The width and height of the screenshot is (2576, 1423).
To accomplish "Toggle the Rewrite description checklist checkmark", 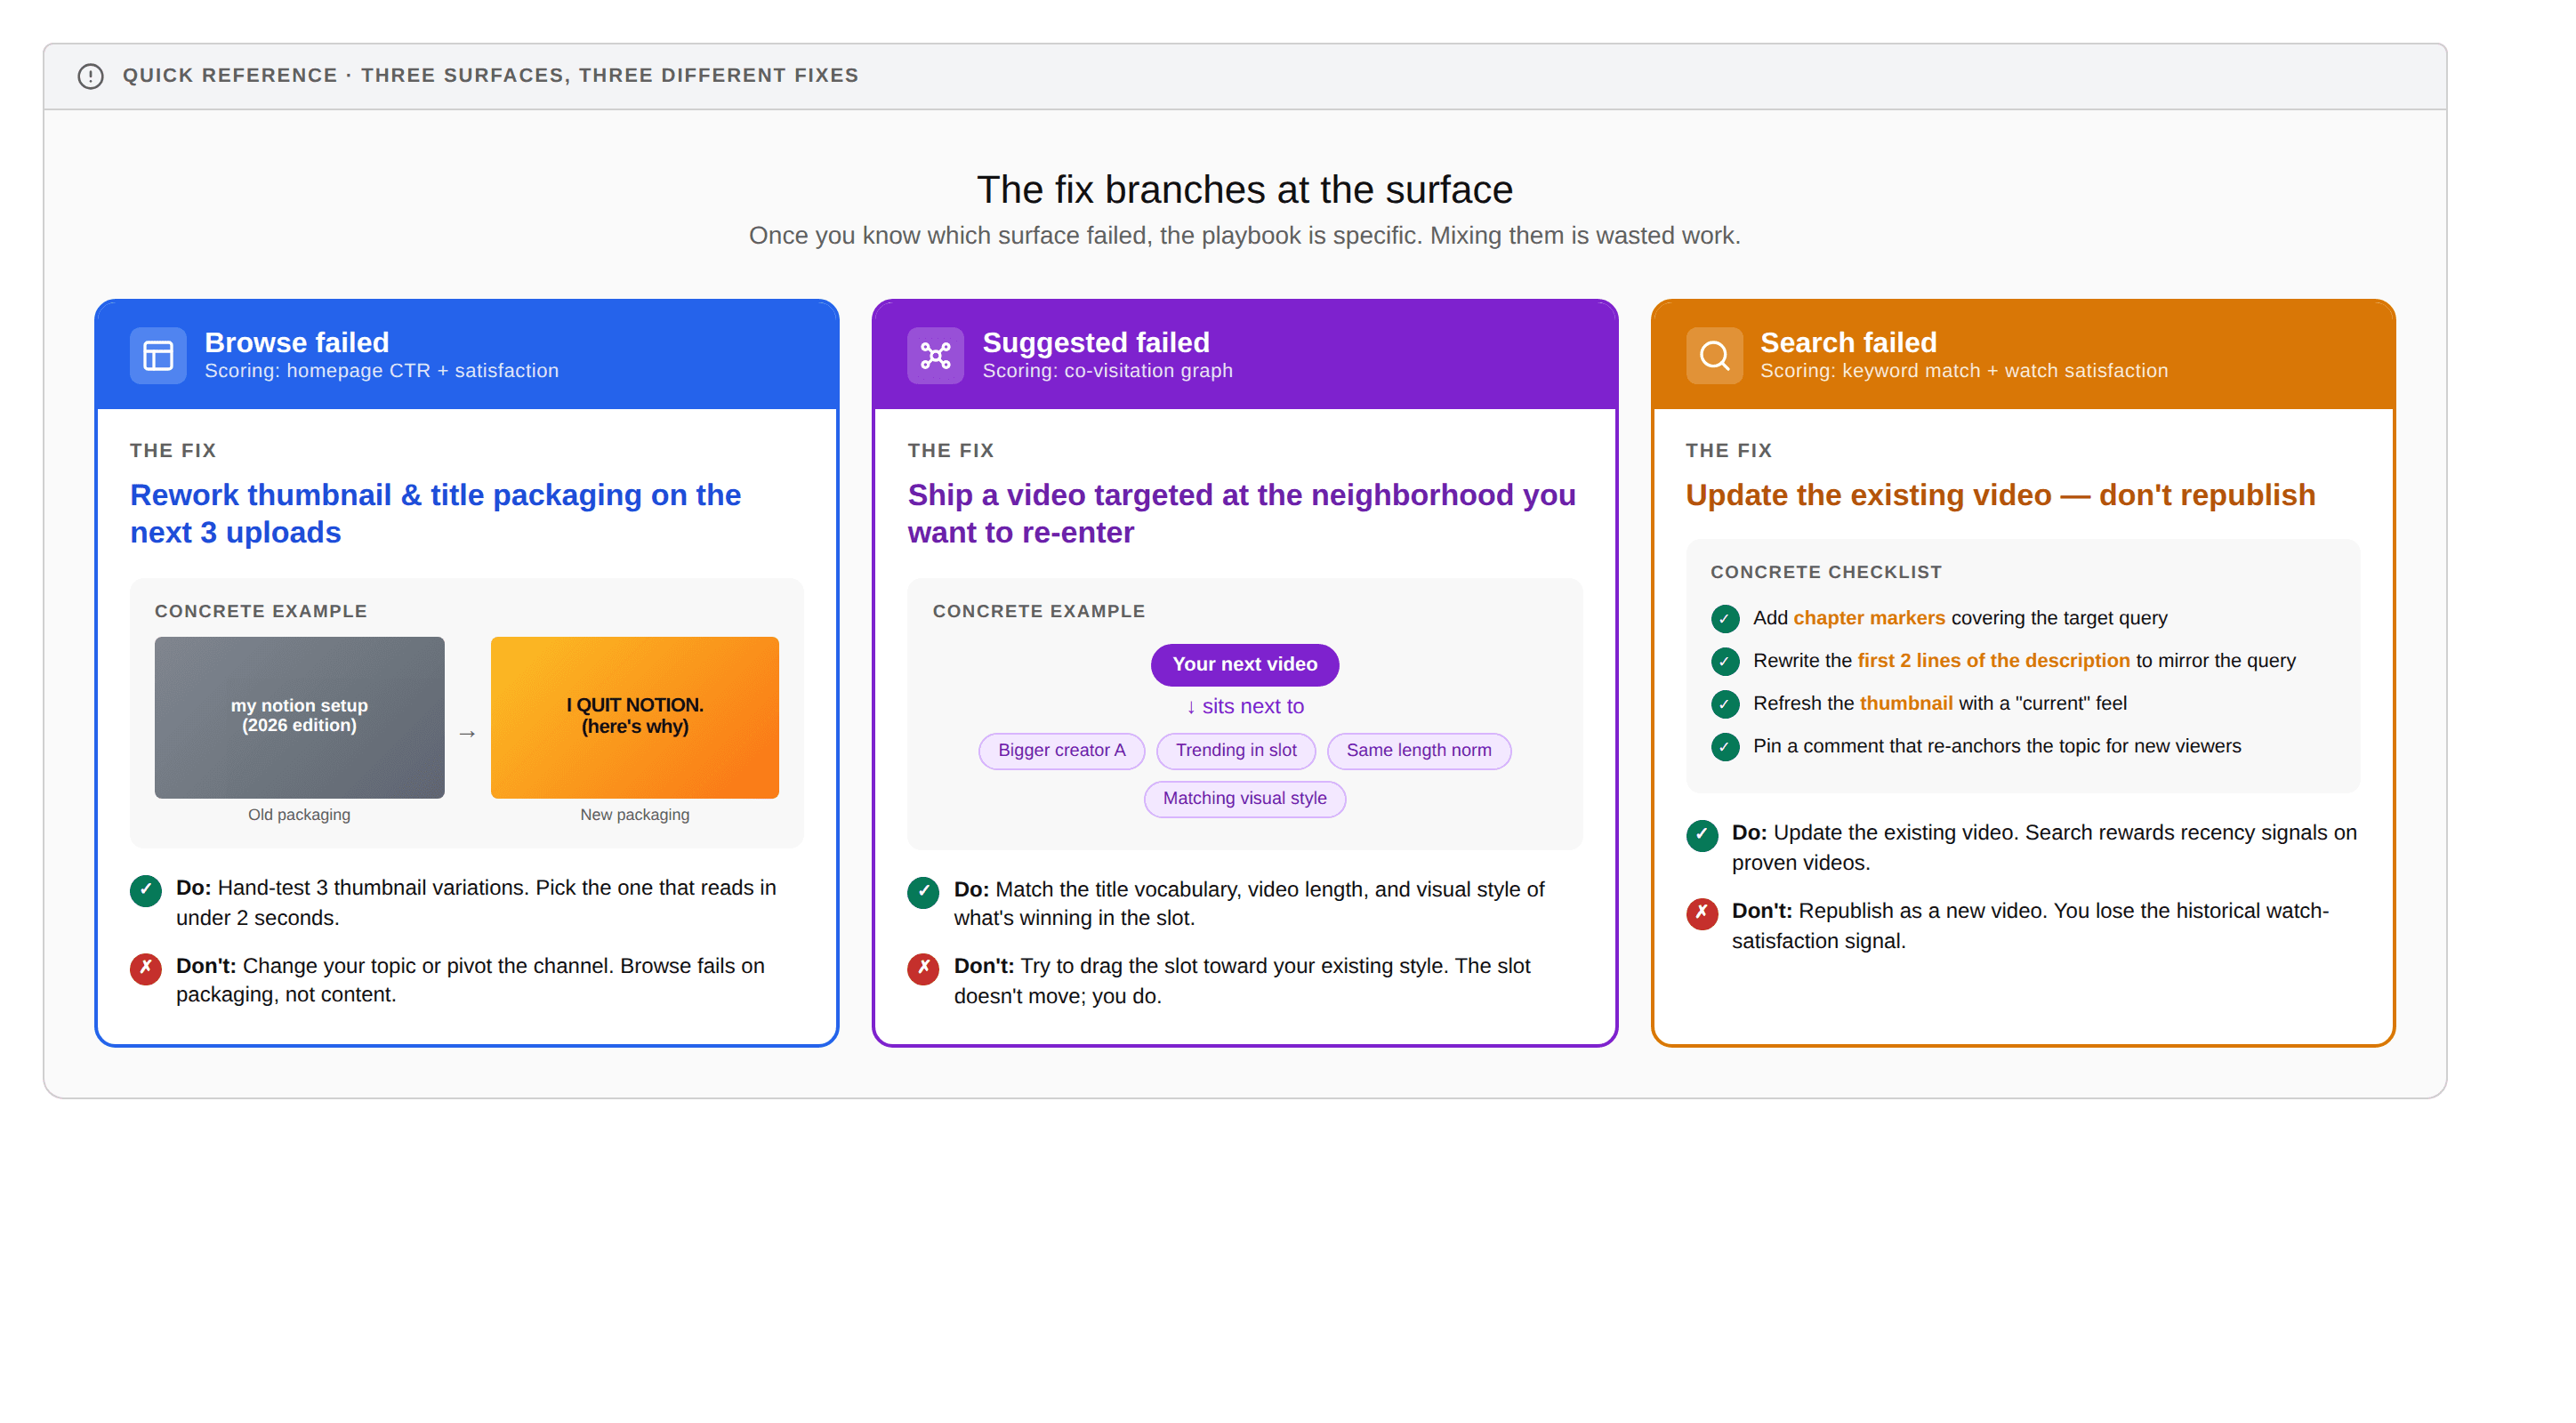I will 1725,662.
